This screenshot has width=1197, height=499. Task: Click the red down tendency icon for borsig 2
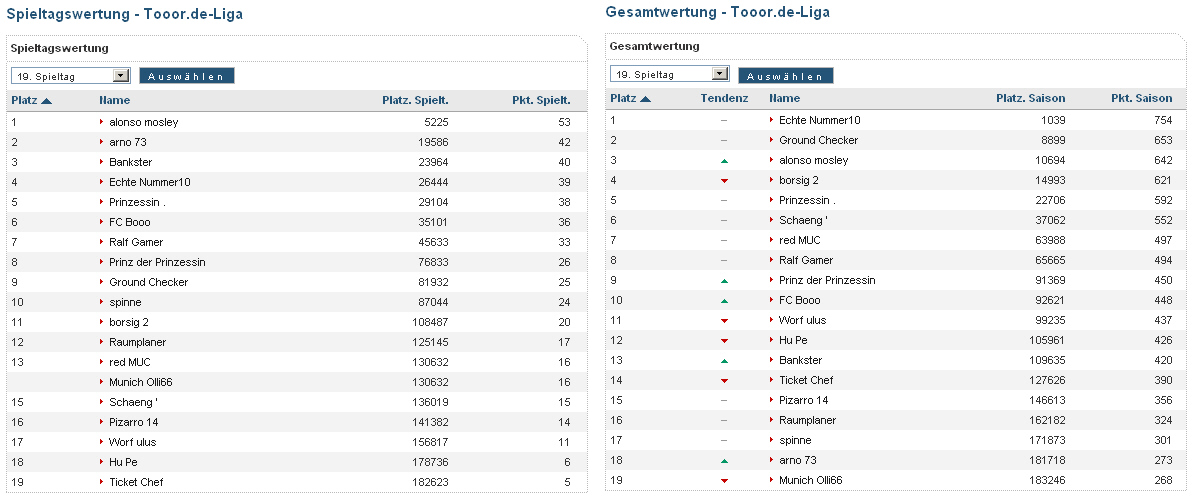(724, 181)
